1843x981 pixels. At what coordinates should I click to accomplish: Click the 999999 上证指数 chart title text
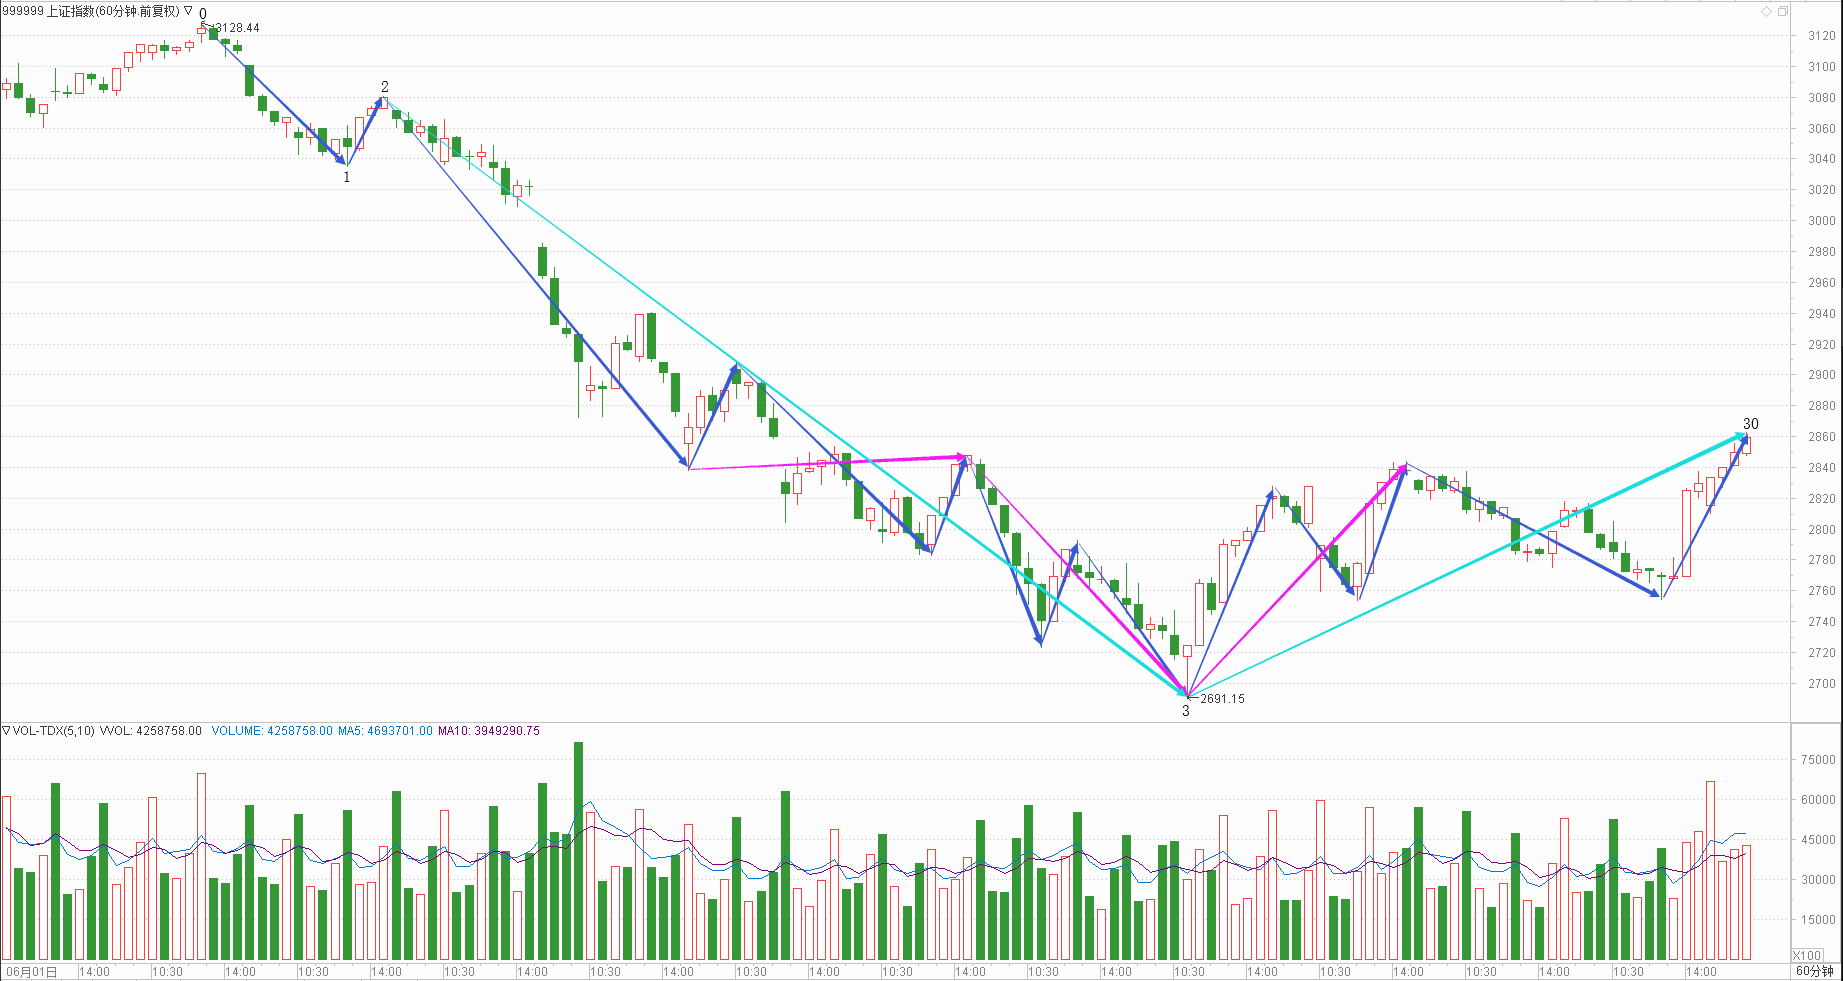click(x=90, y=11)
